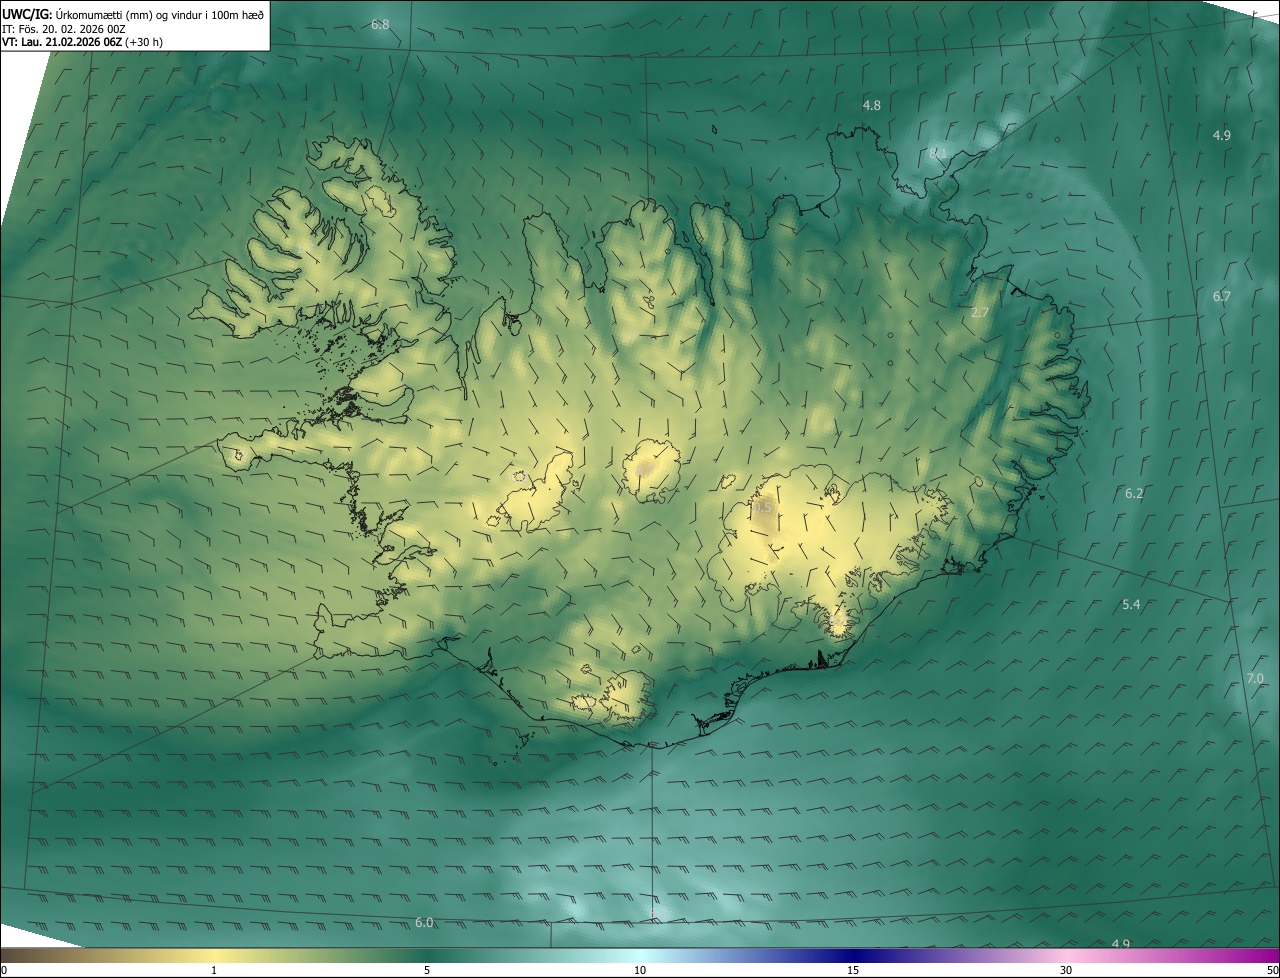
Task: Click the map value label "6.0"
Action: tap(424, 922)
